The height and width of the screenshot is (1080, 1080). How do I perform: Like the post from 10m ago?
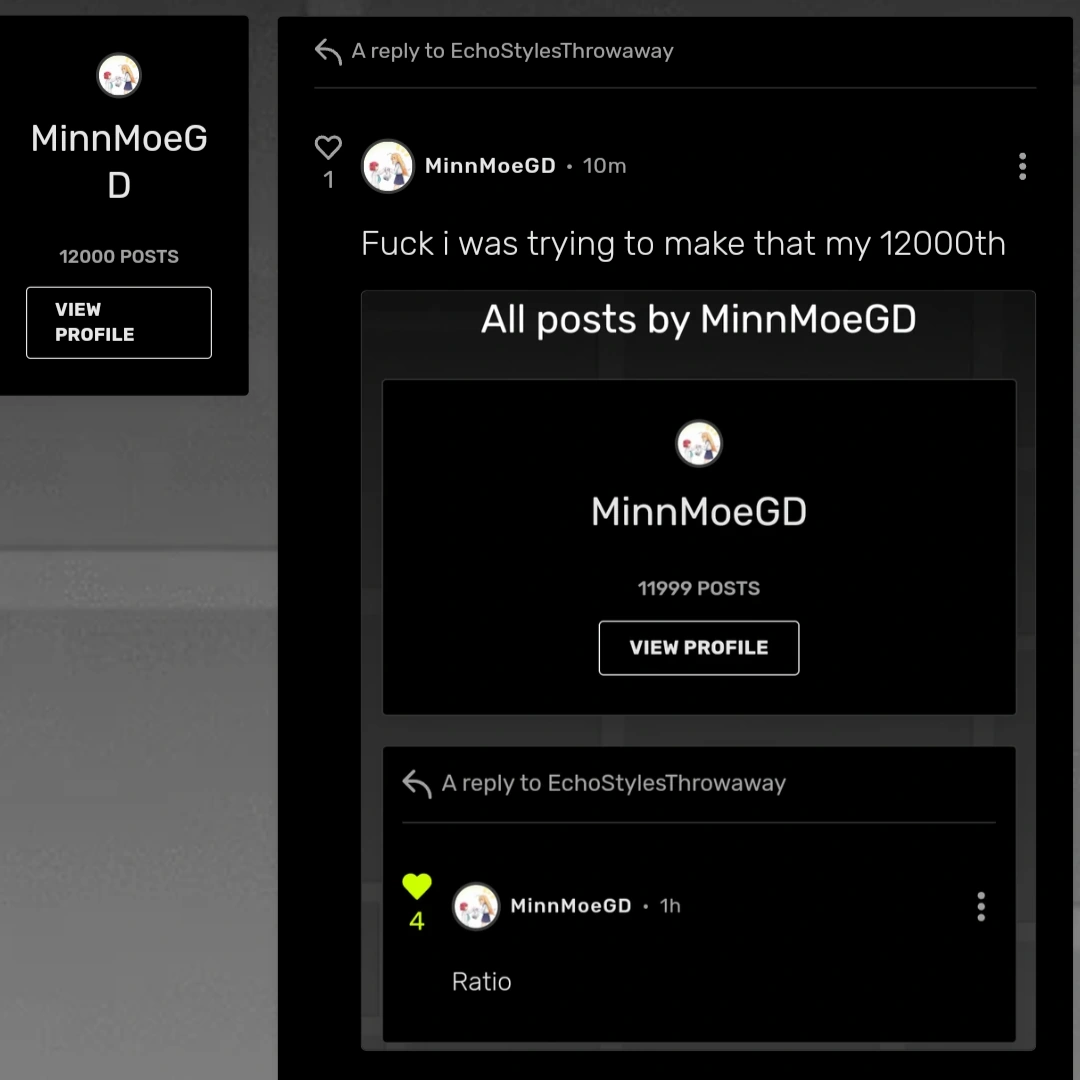[x=328, y=148]
